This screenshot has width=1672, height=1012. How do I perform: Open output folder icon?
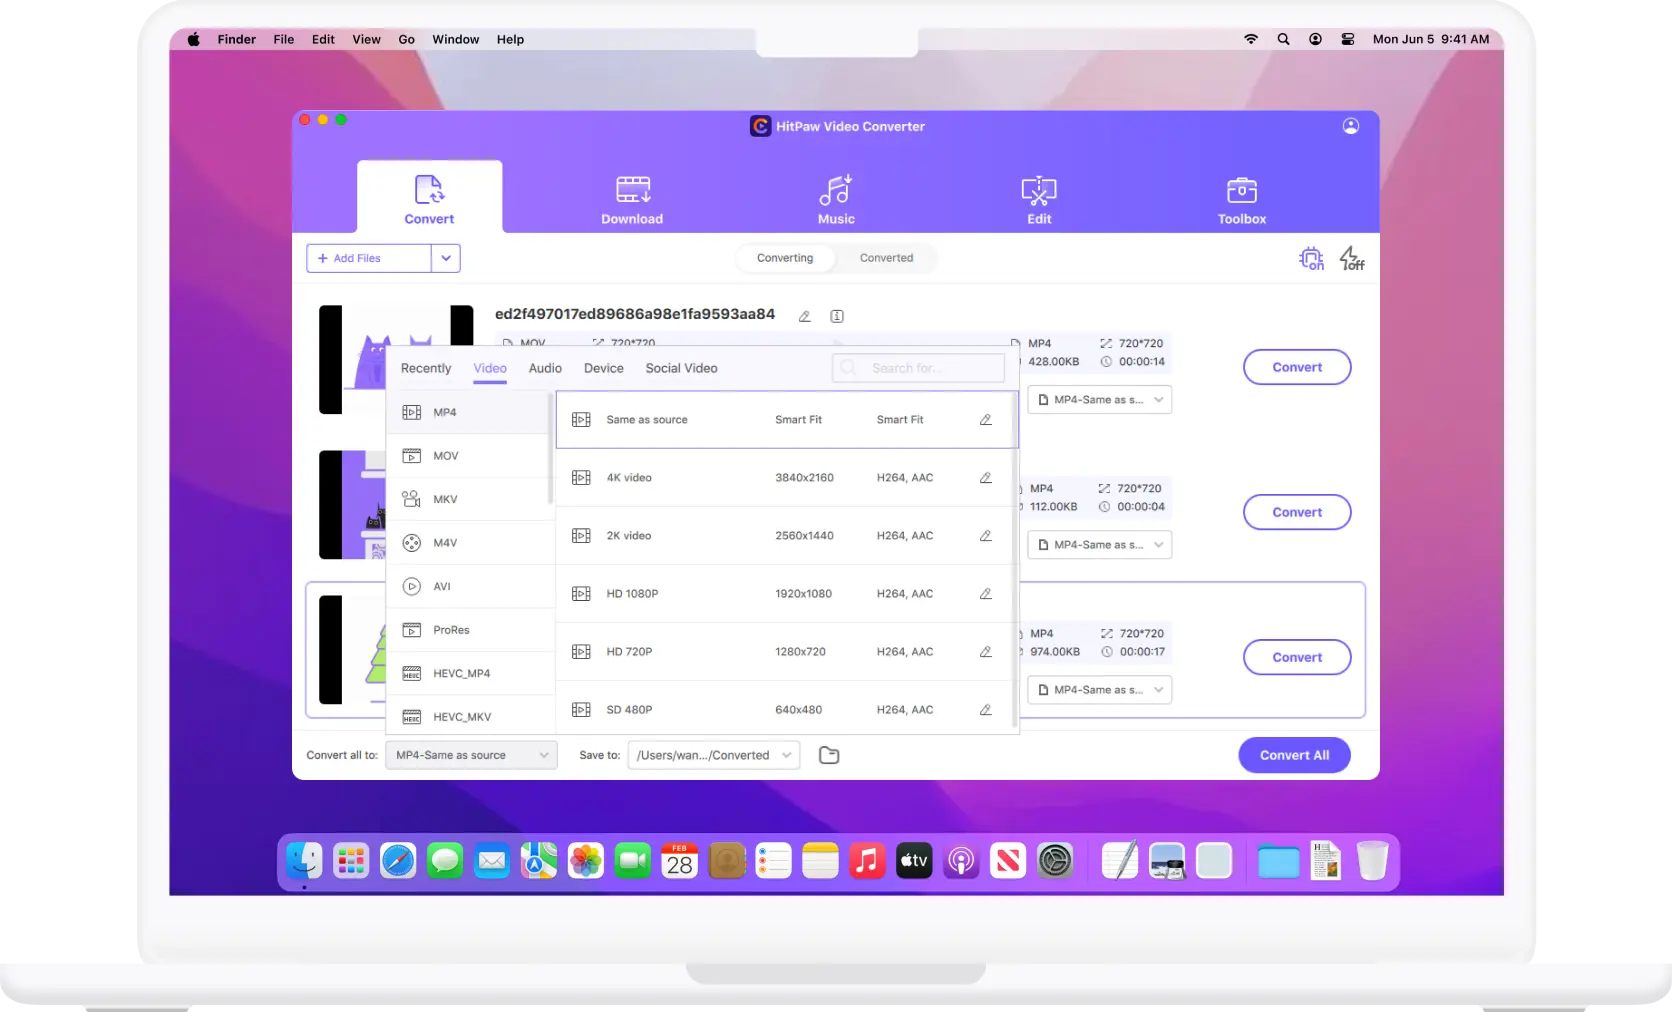(x=829, y=755)
